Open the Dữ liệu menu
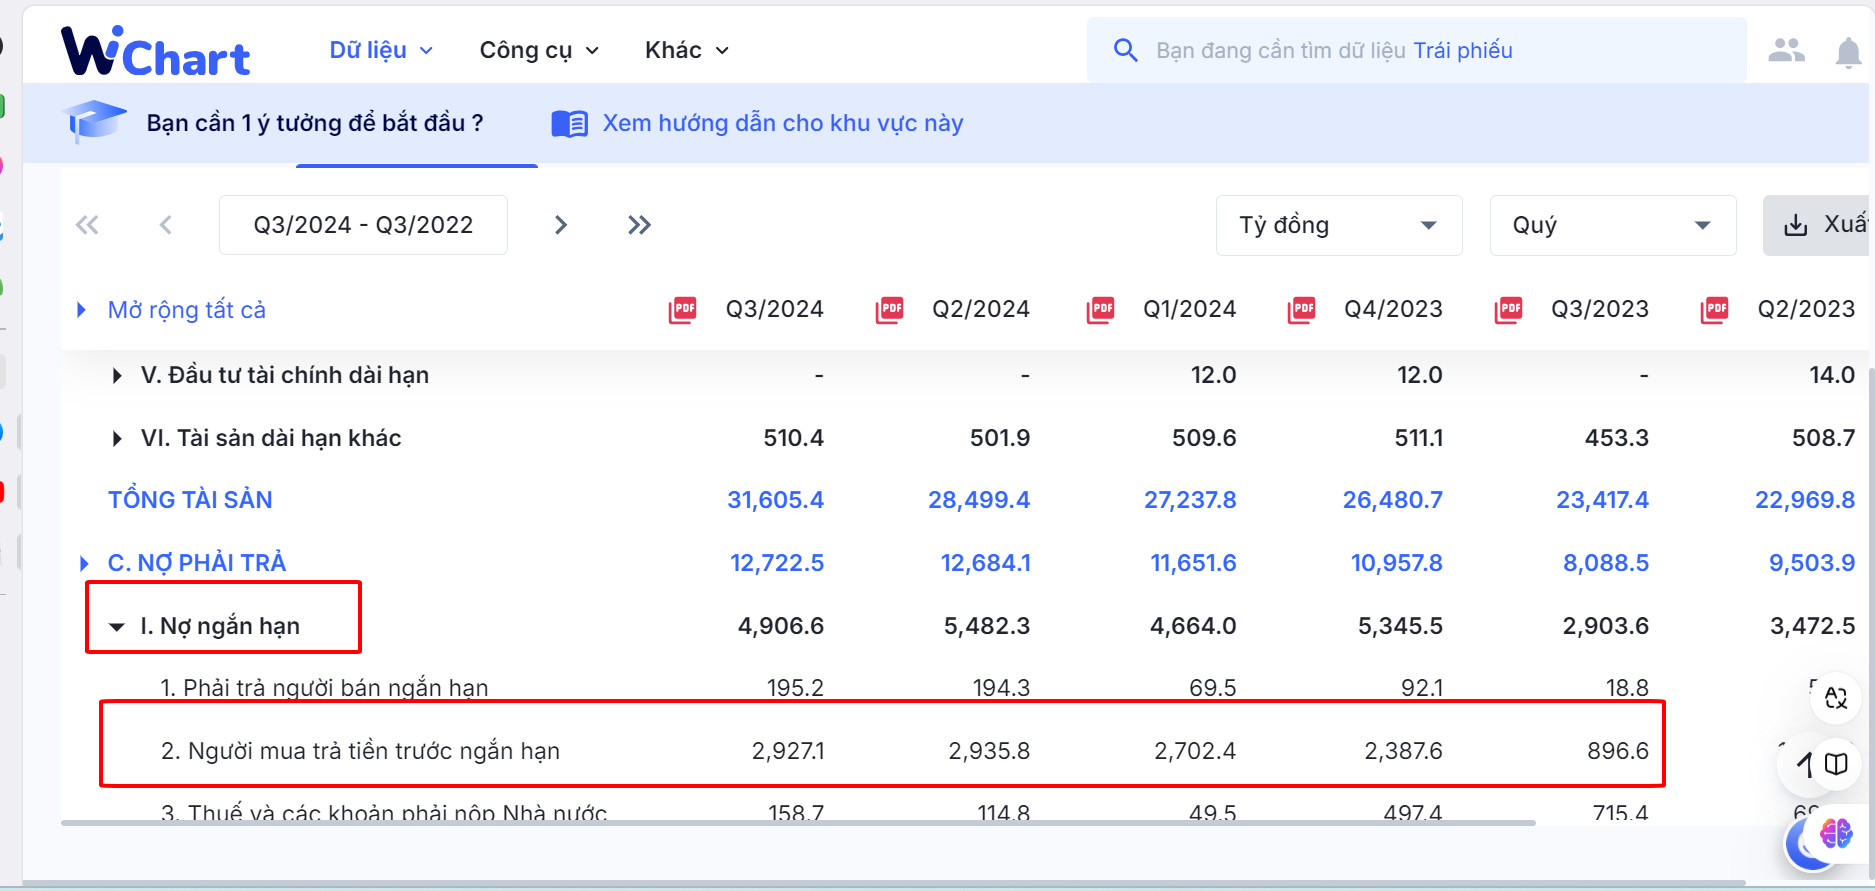Image resolution: width=1875 pixels, height=891 pixels. 381,50
